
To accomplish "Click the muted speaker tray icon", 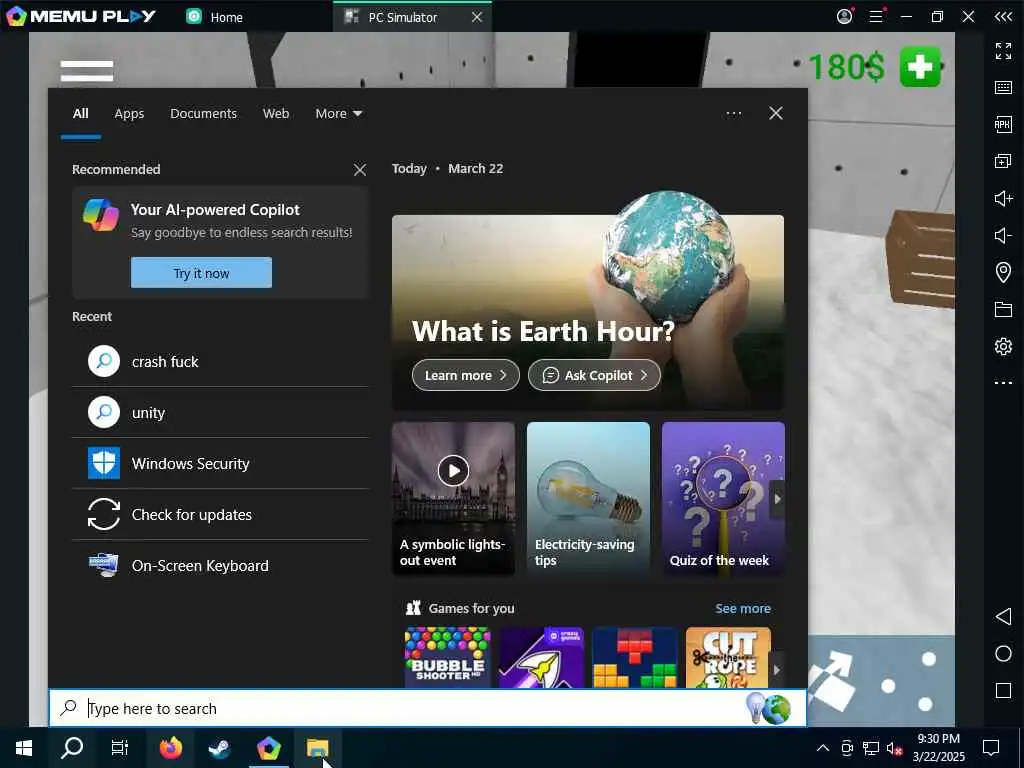I will point(895,748).
